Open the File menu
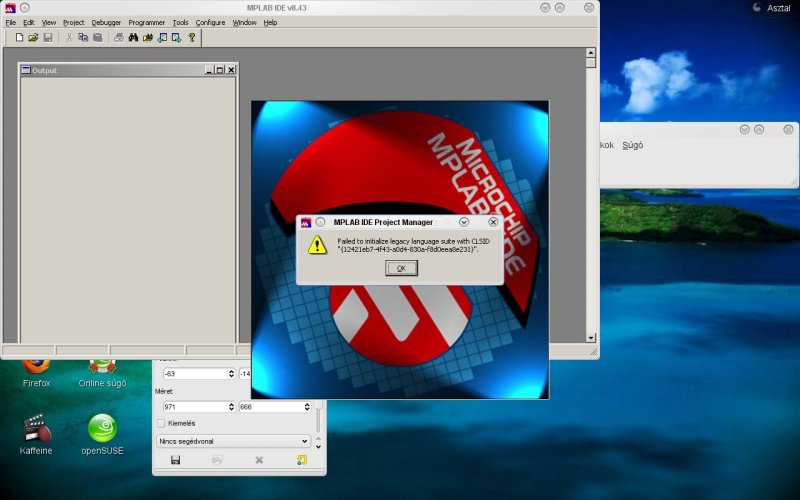Screen dimensions: 800x500 point(11,22)
